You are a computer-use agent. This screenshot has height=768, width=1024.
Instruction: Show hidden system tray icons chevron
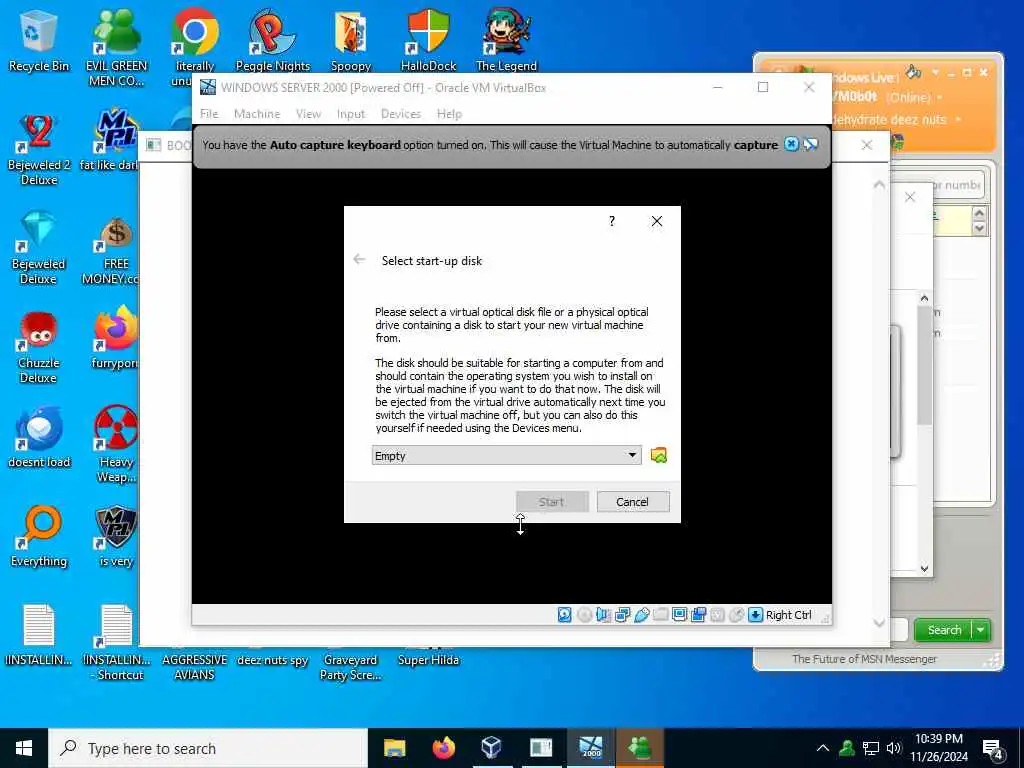click(x=823, y=748)
